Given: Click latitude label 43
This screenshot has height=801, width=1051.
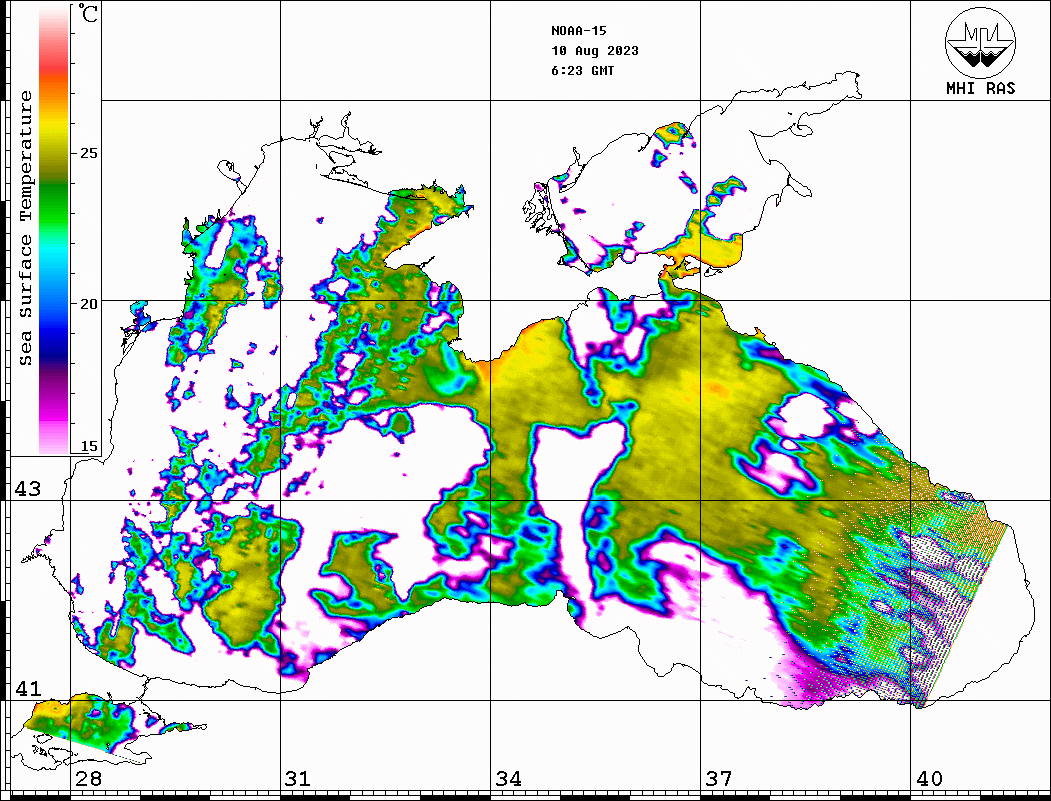Looking at the screenshot, I should [28, 489].
